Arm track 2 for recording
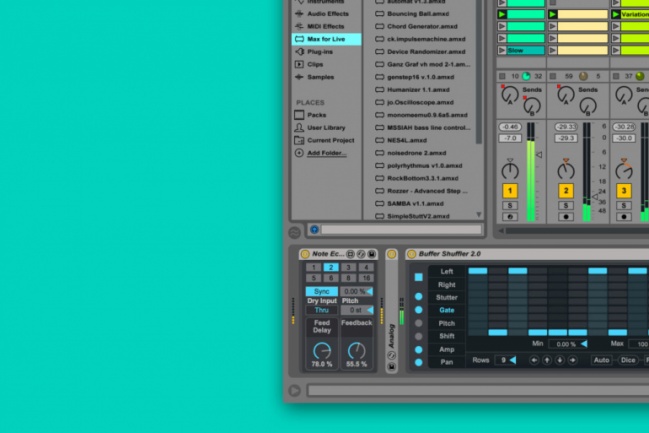 (x=566, y=216)
